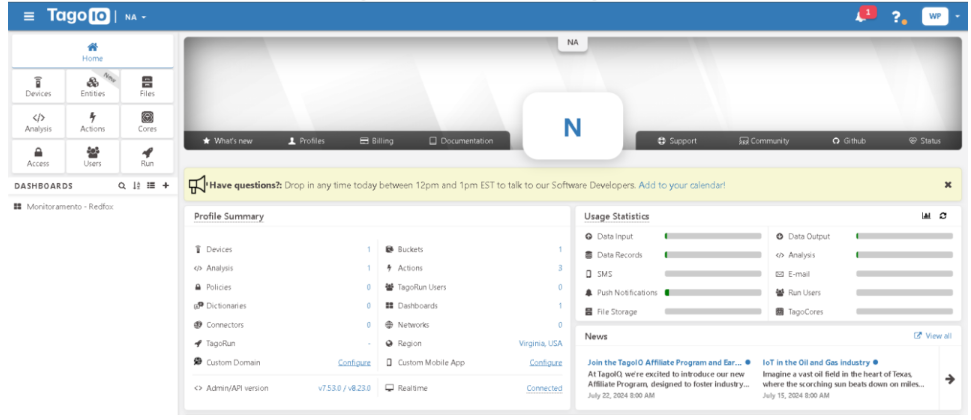Click View all news link

(x=933, y=336)
